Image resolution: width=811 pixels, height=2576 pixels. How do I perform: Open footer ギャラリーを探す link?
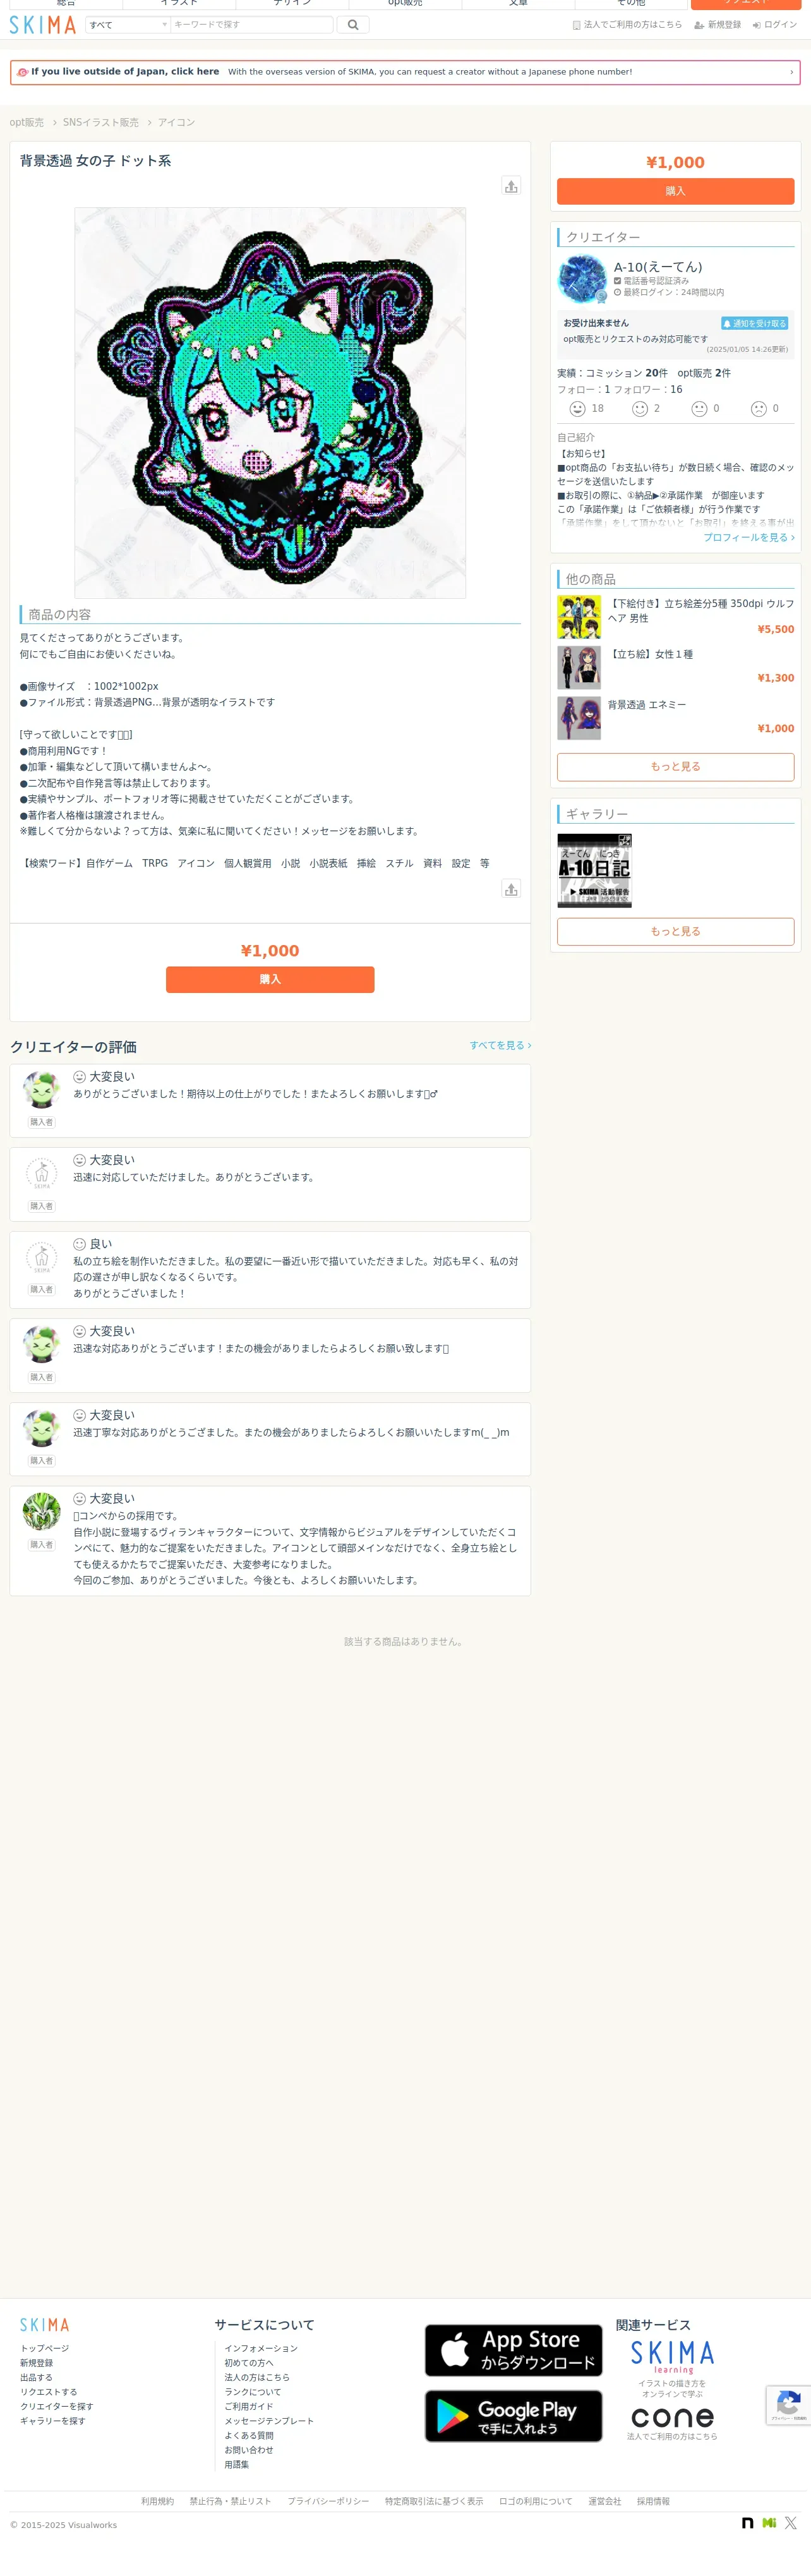[53, 2422]
